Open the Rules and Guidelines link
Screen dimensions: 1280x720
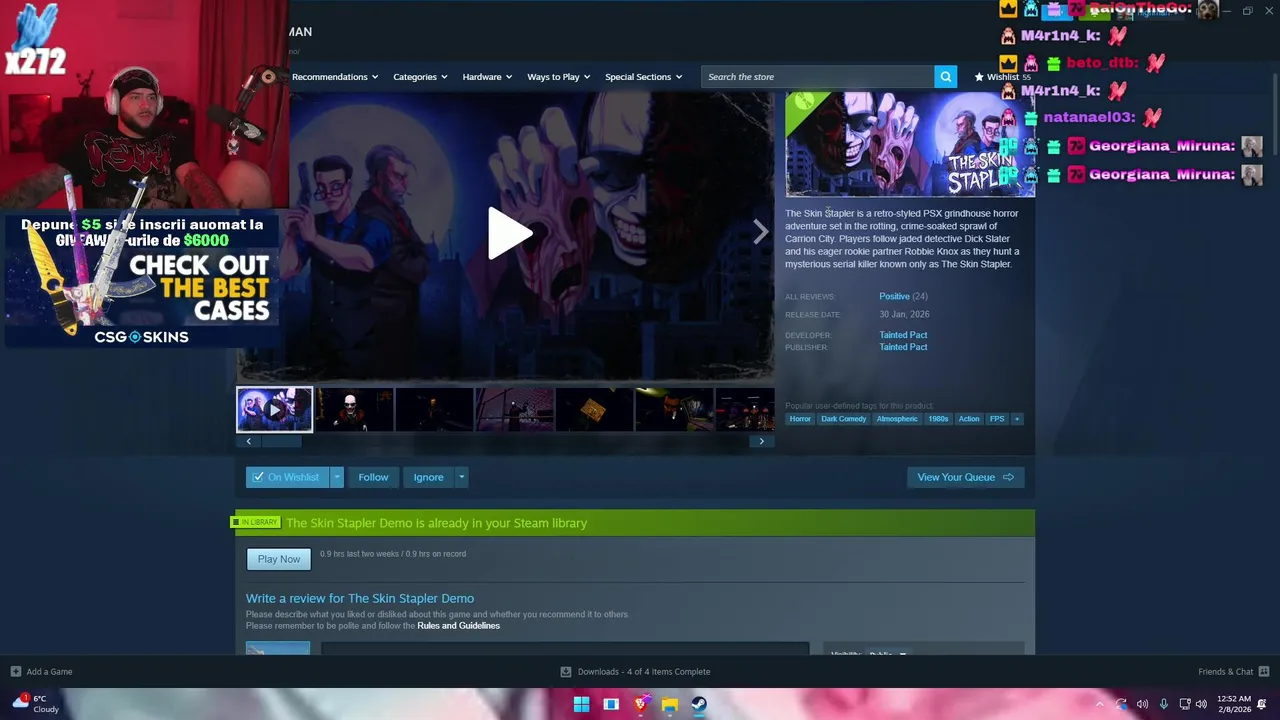pos(458,626)
